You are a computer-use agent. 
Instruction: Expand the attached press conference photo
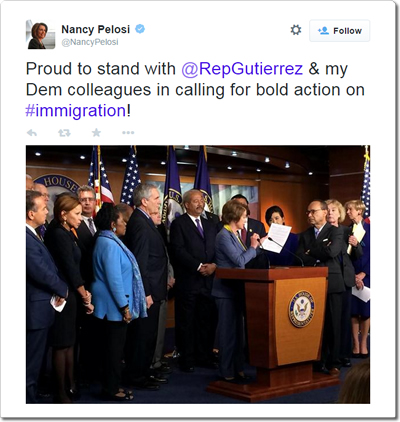point(198,274)
